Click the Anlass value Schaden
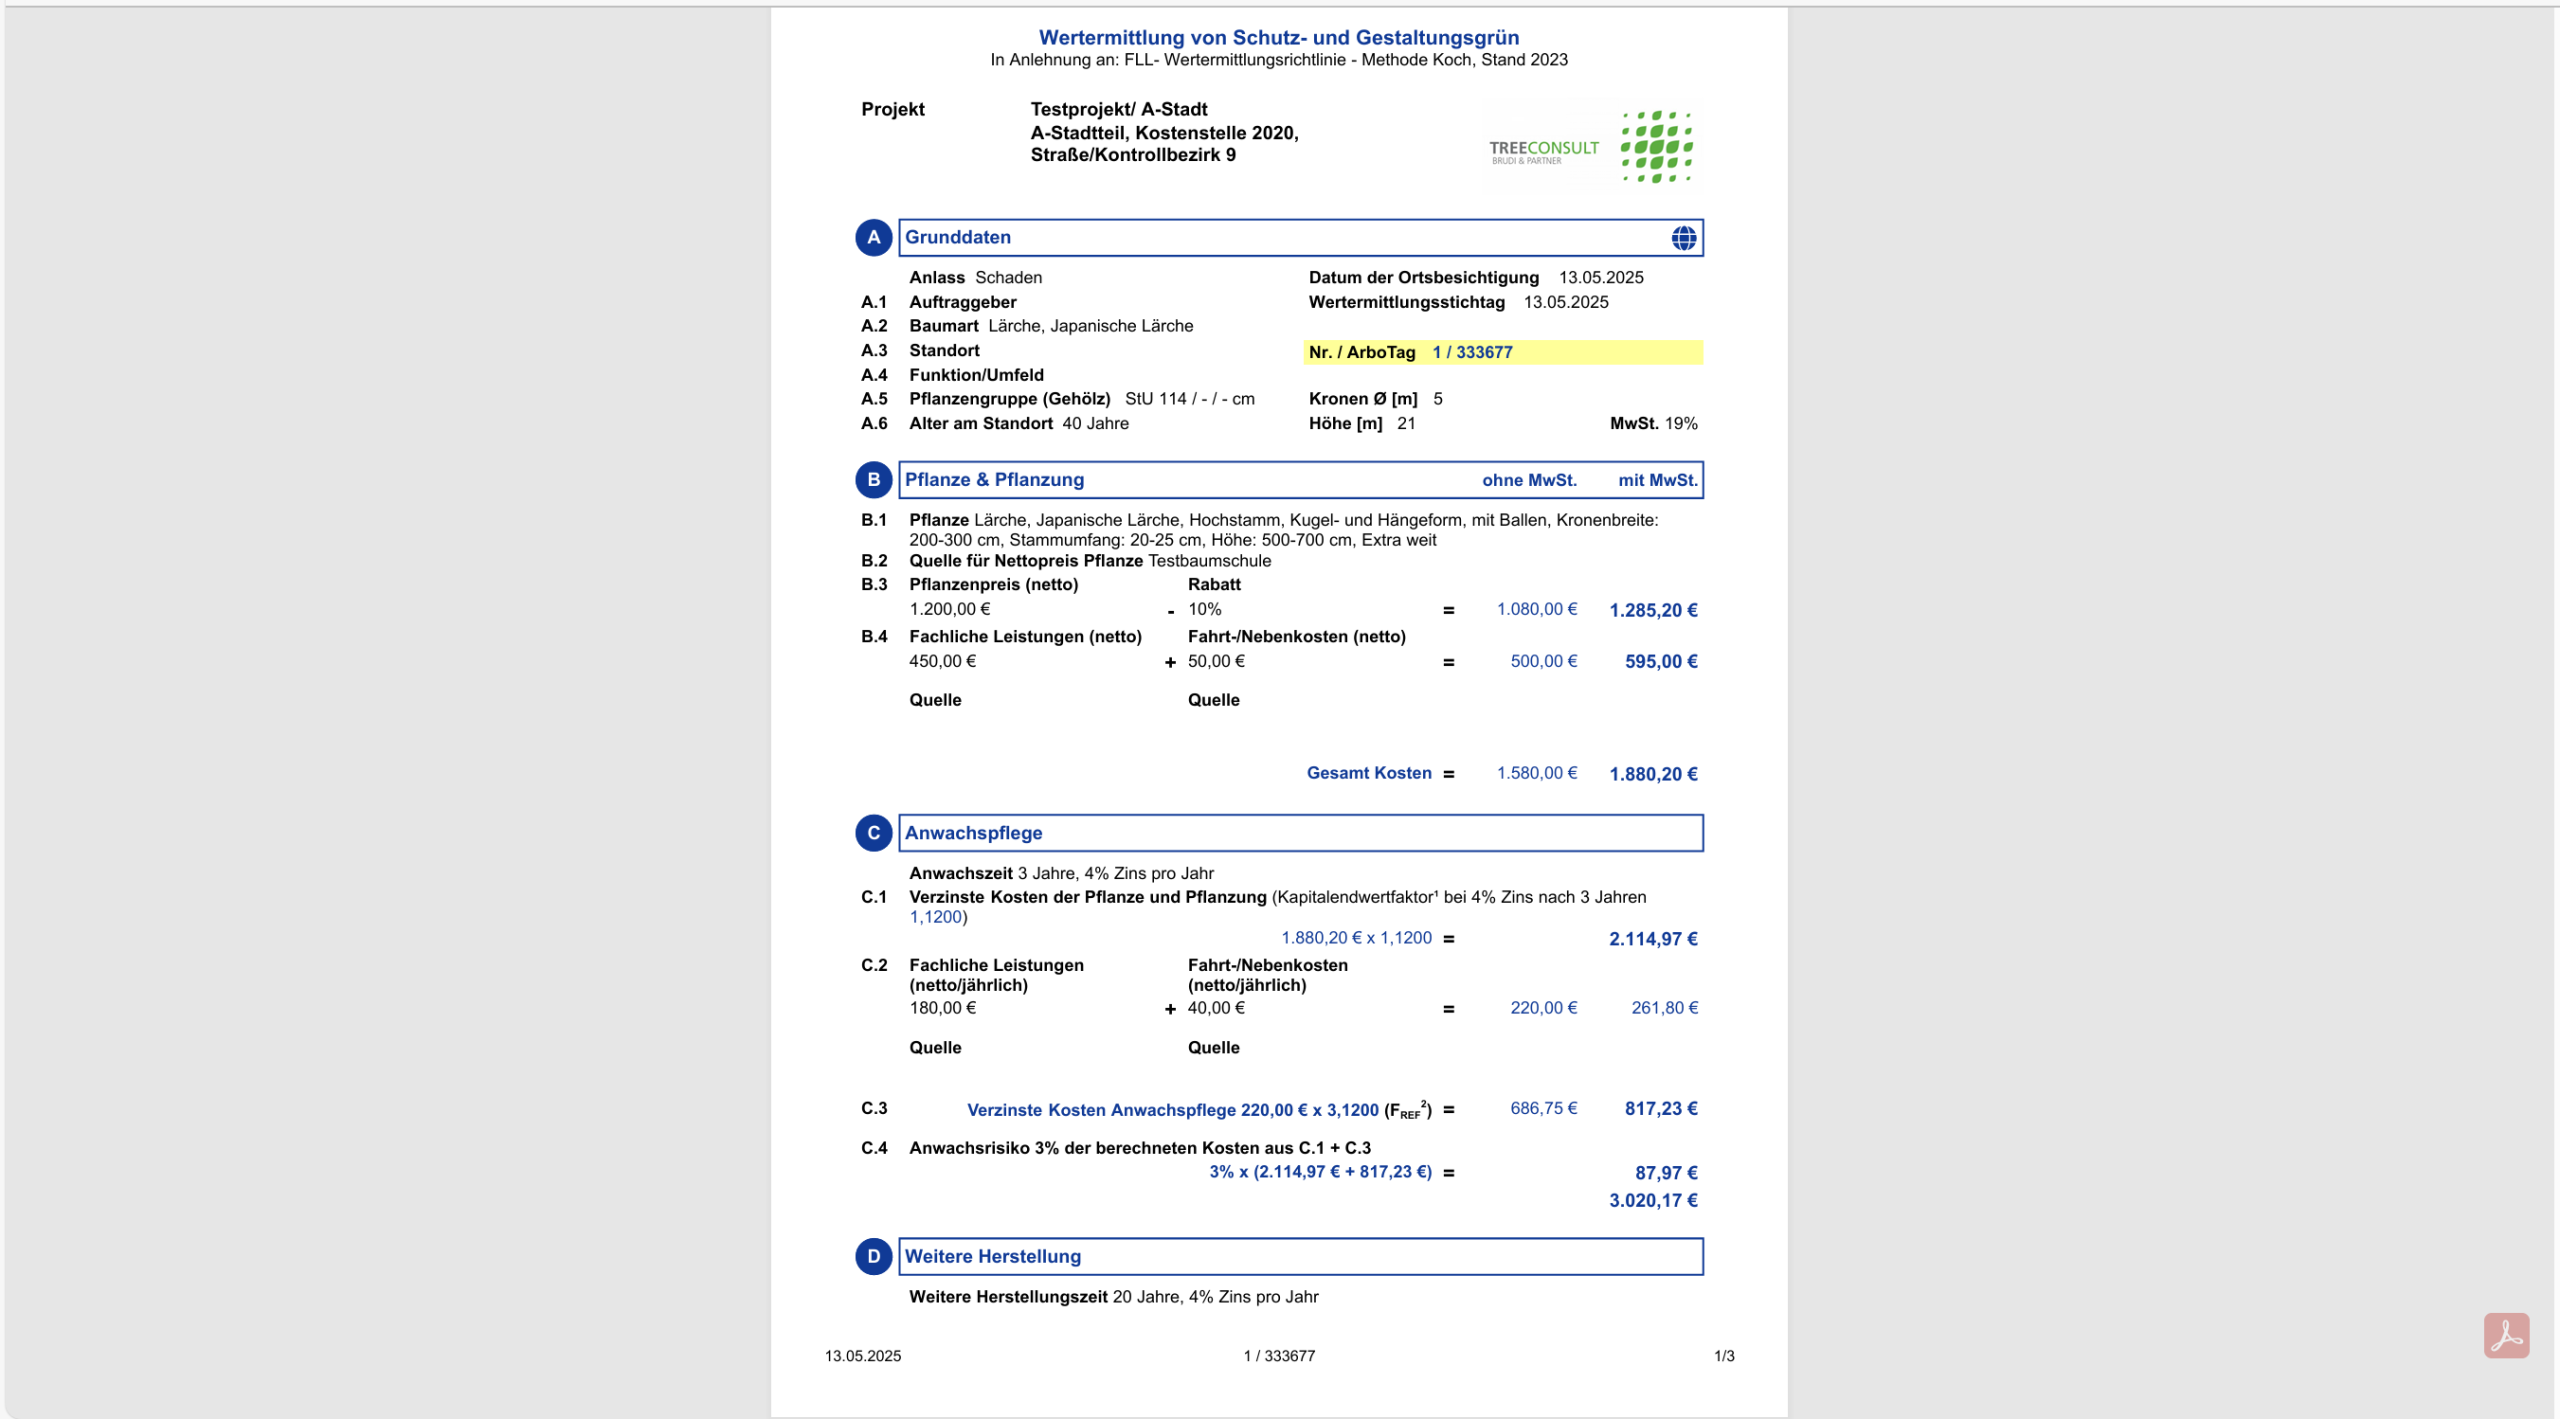 click(x=1008, y=277)
